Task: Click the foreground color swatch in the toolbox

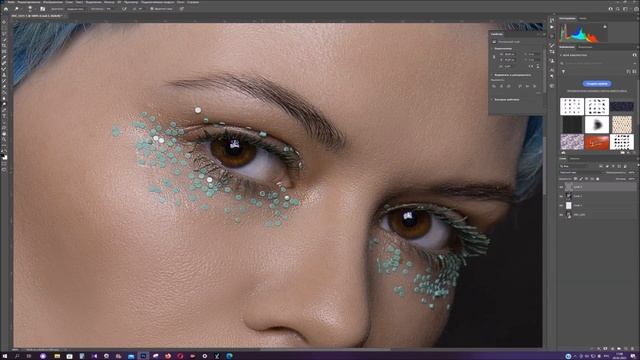Action: tap(3, 155)
